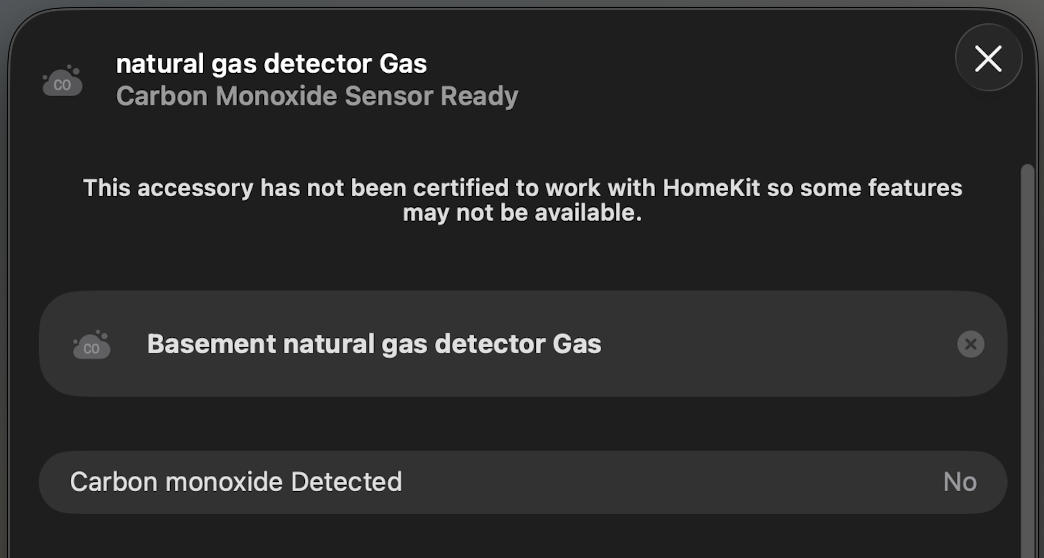Click empty space inside the name field
The height and width of the screenshot is (558, 1044).
pos(780,345)
